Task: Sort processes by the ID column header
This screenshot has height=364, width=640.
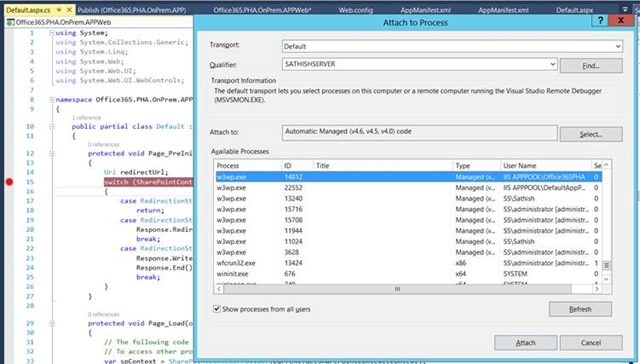Action: click(x=297, y=166)
